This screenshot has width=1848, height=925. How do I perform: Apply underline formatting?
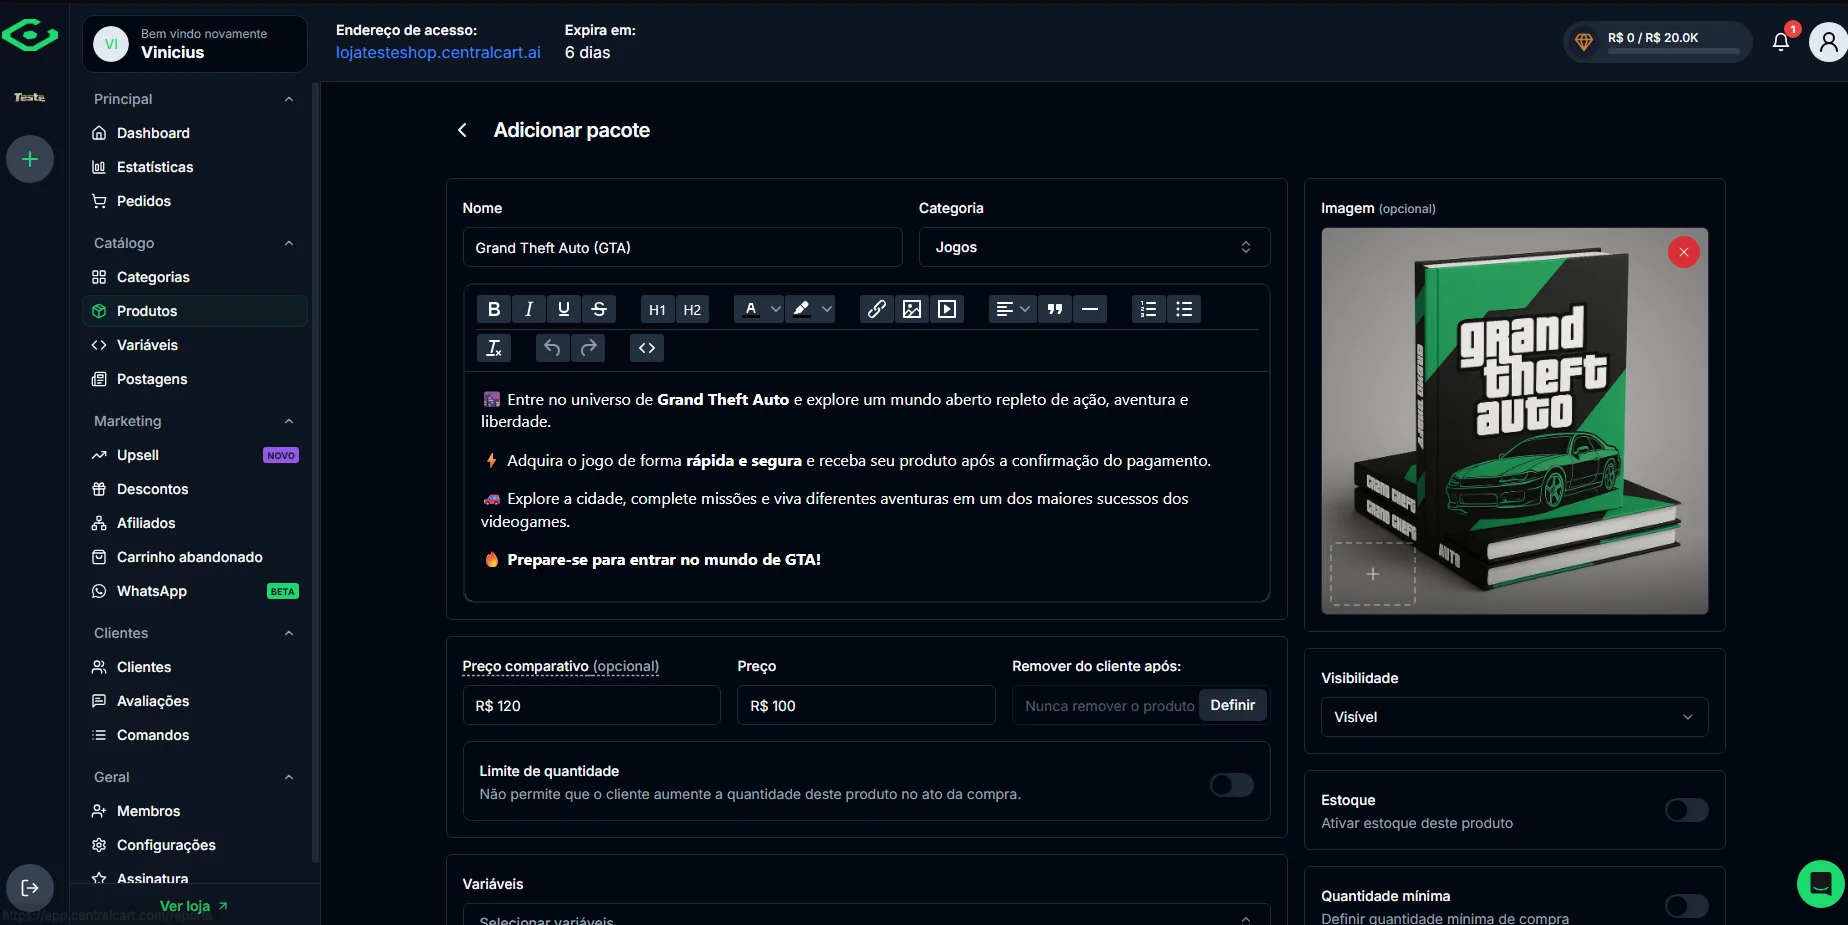564,309
